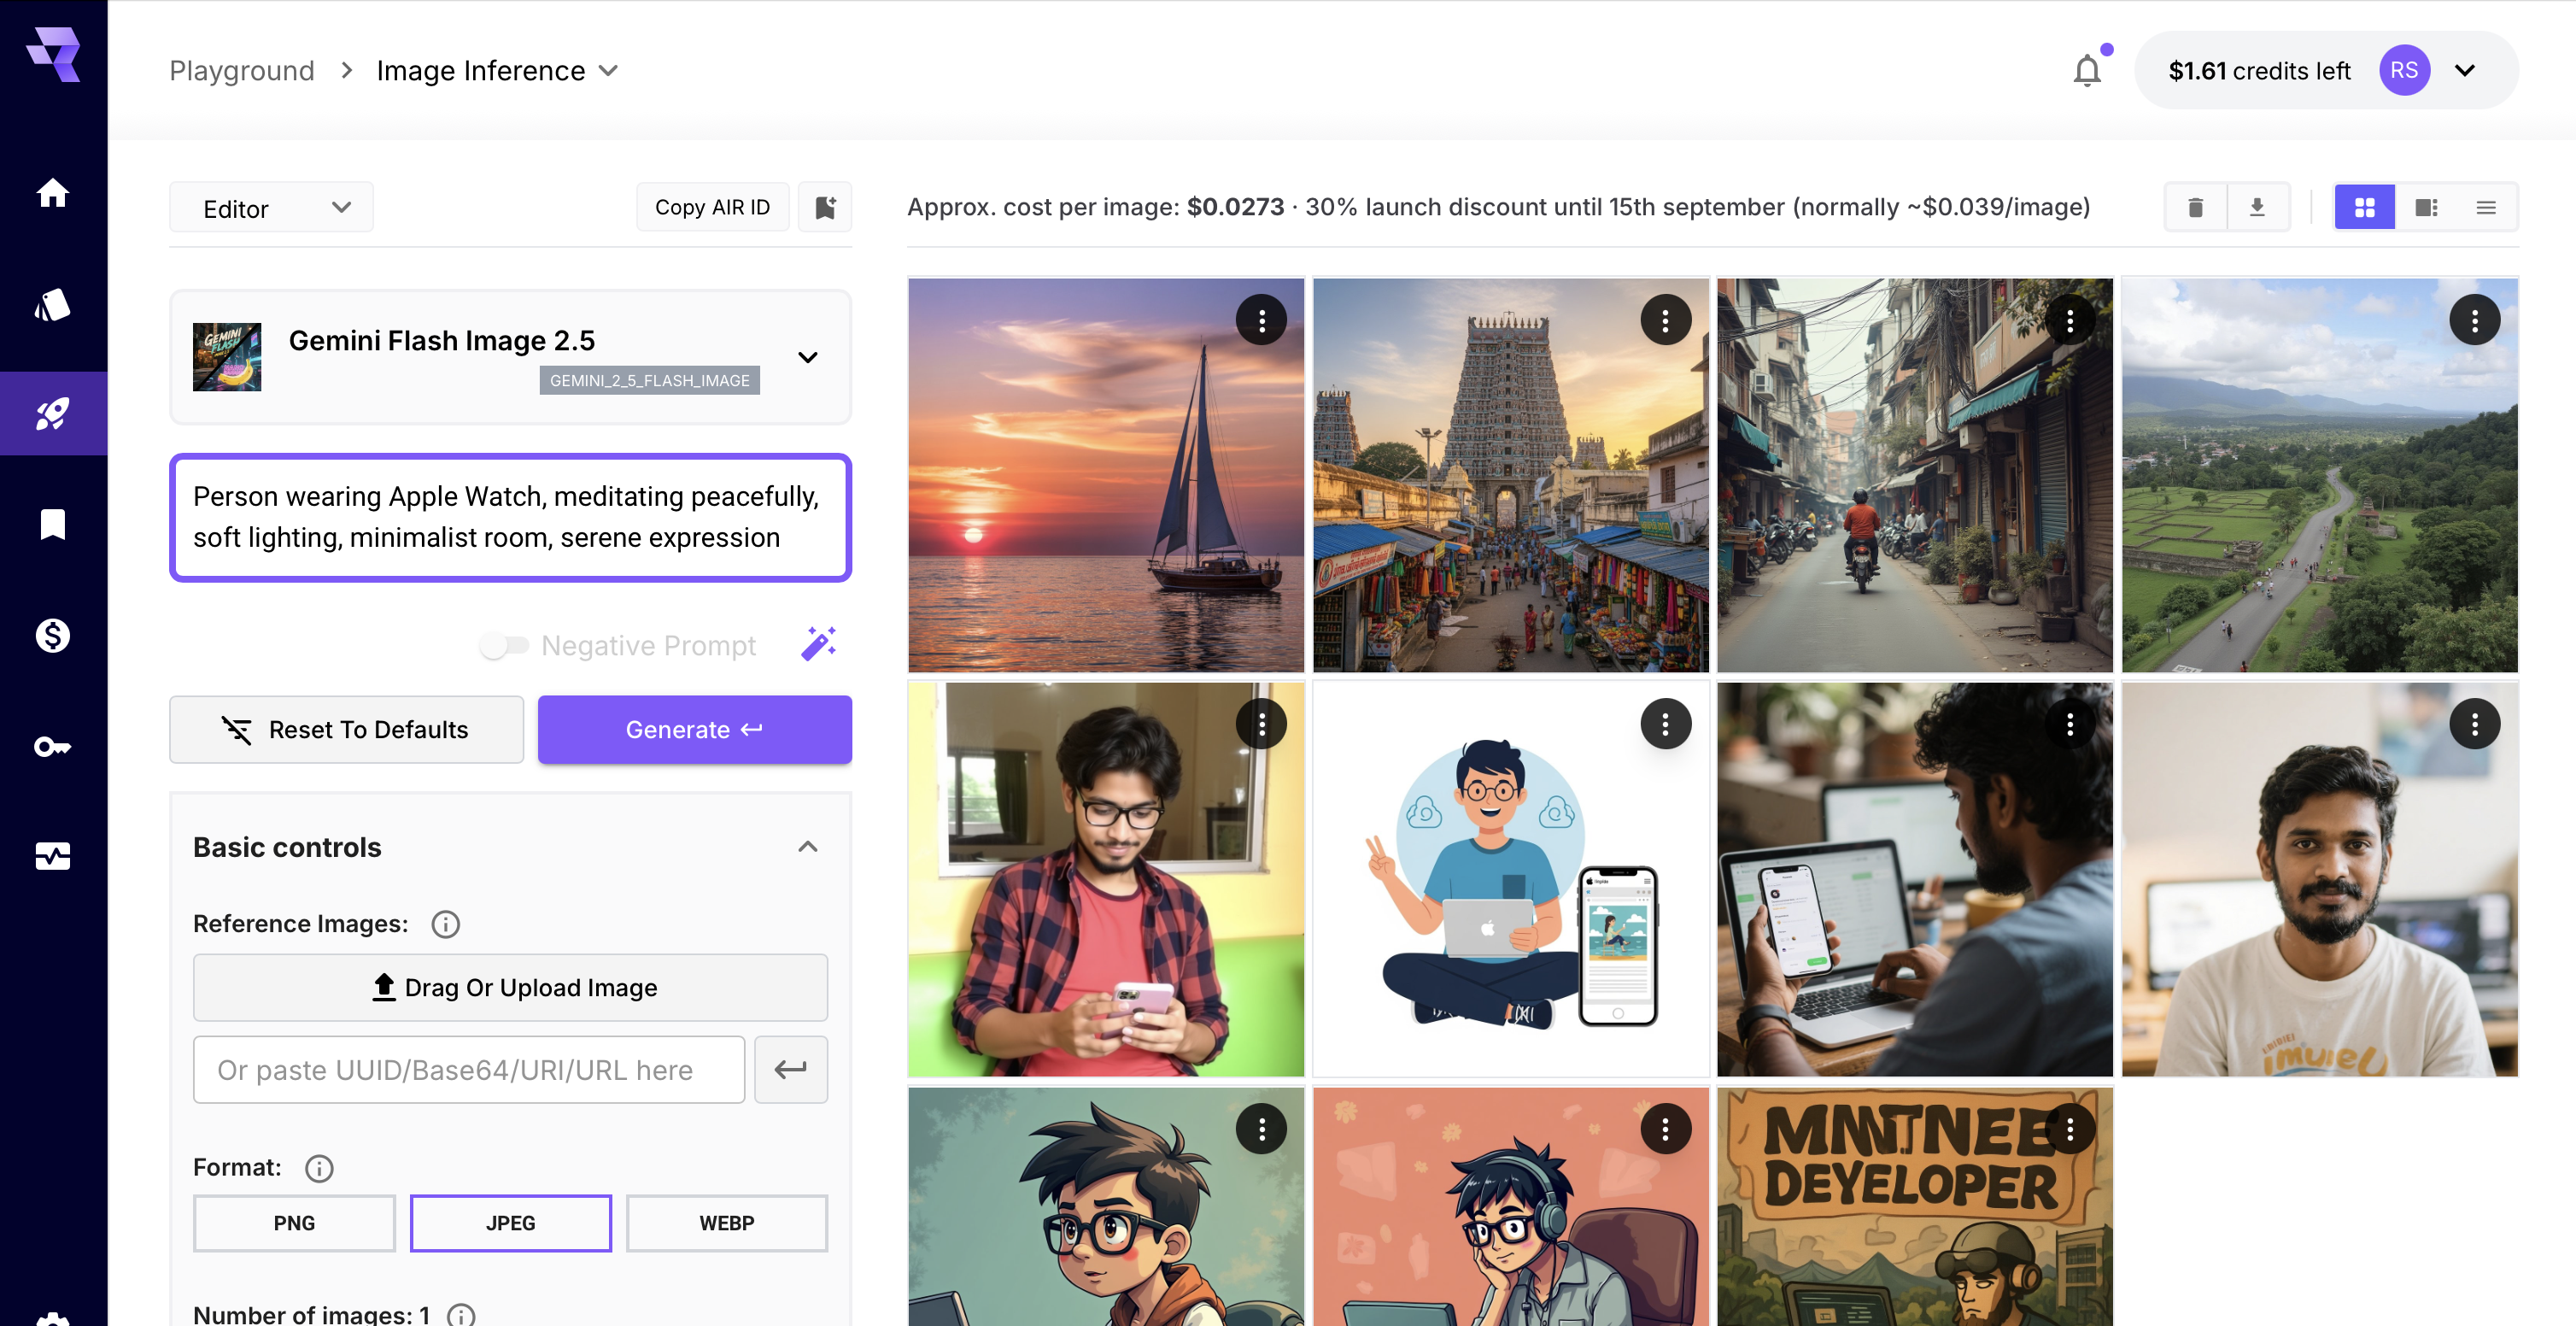Select the PNG format option
Image resolution: width=2576 pixels, height=1326 pixels.
coord(294,1222)
